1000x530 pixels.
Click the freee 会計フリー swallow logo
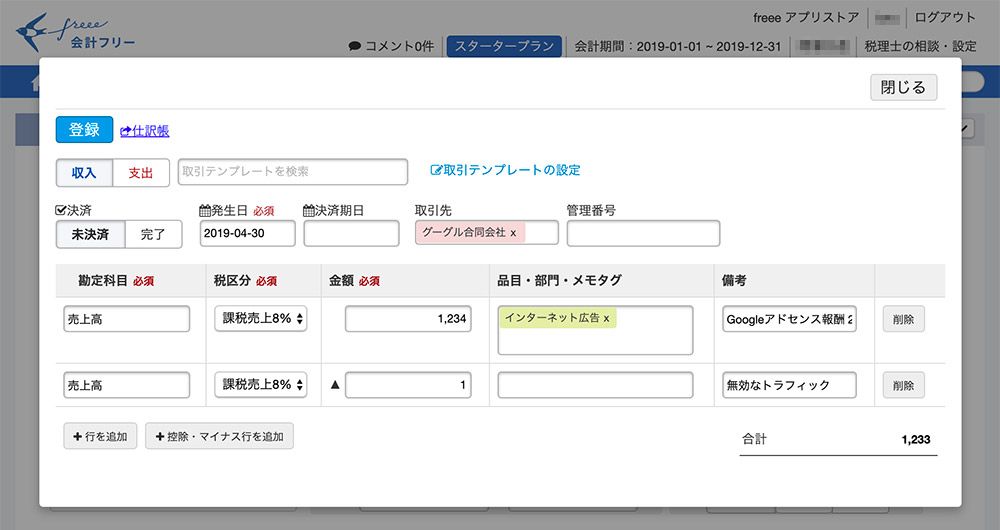coord(75,32)
